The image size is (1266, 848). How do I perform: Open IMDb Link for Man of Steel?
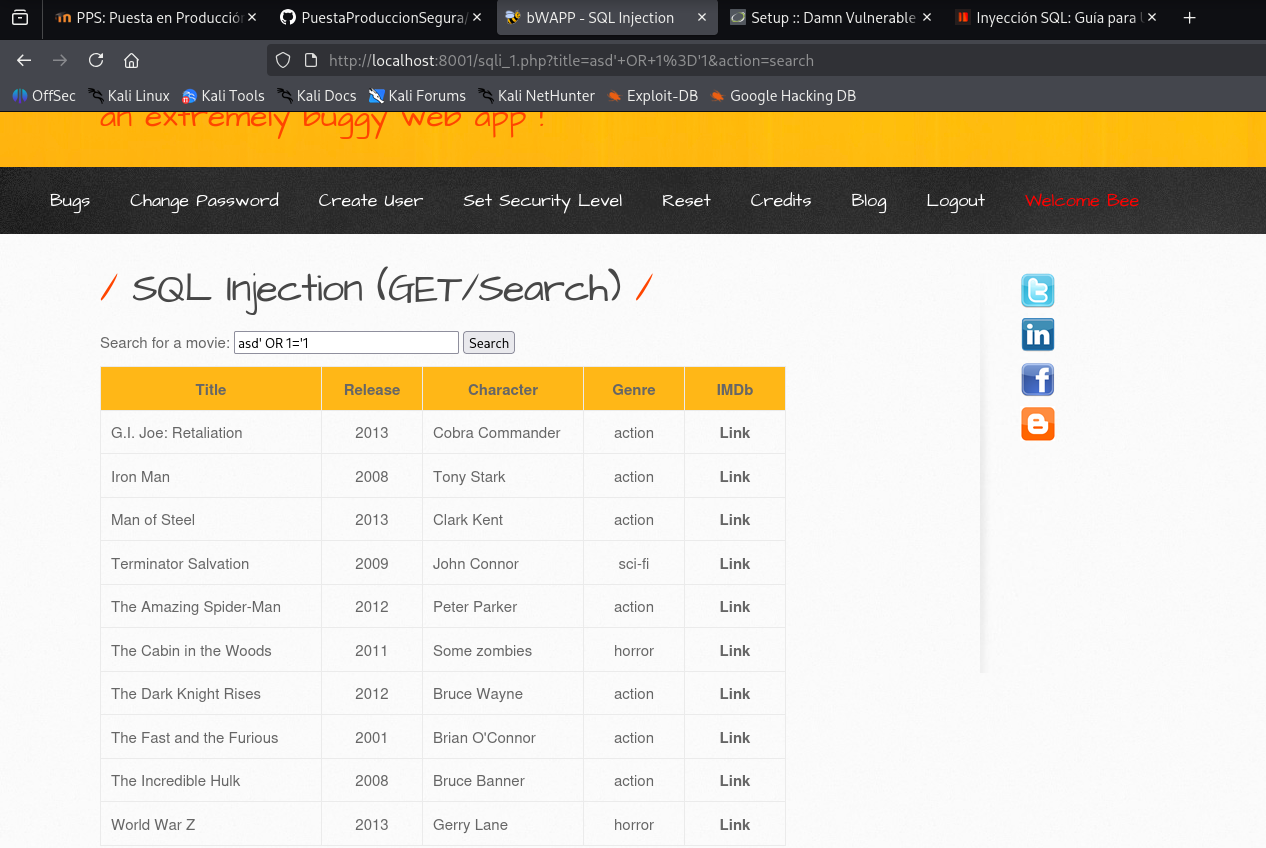tap(735, 520)
